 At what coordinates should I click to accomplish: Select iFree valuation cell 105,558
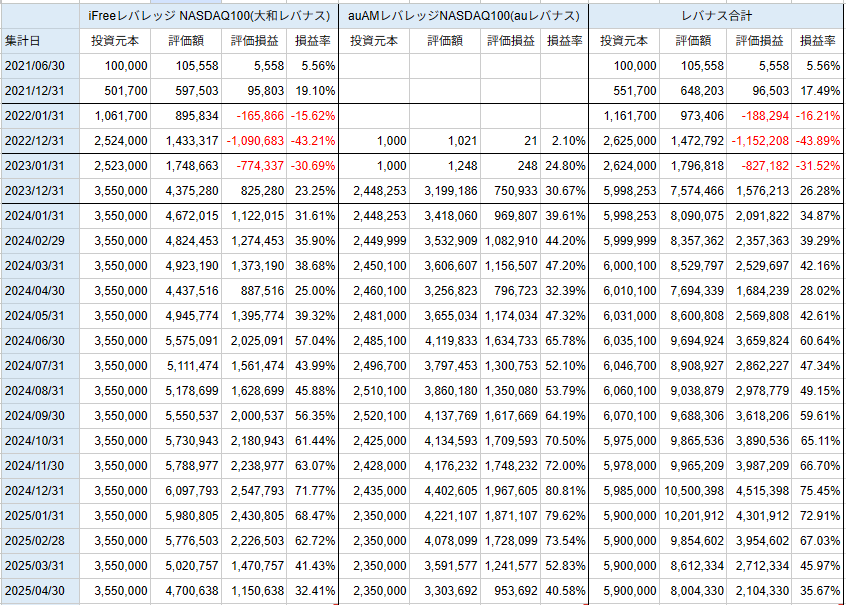tap(186, 66)
